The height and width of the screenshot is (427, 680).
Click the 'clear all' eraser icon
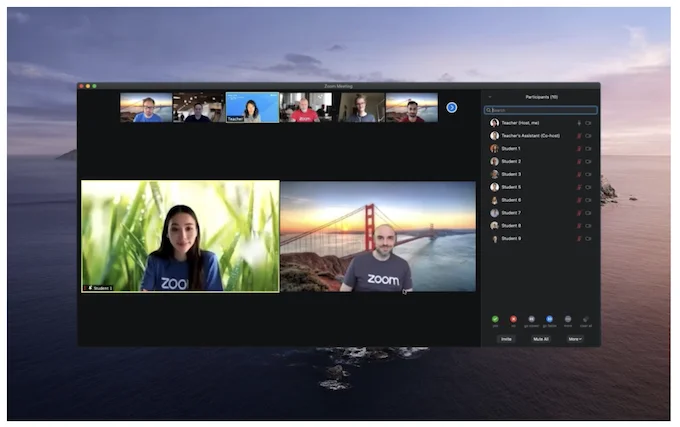point(586,319)
